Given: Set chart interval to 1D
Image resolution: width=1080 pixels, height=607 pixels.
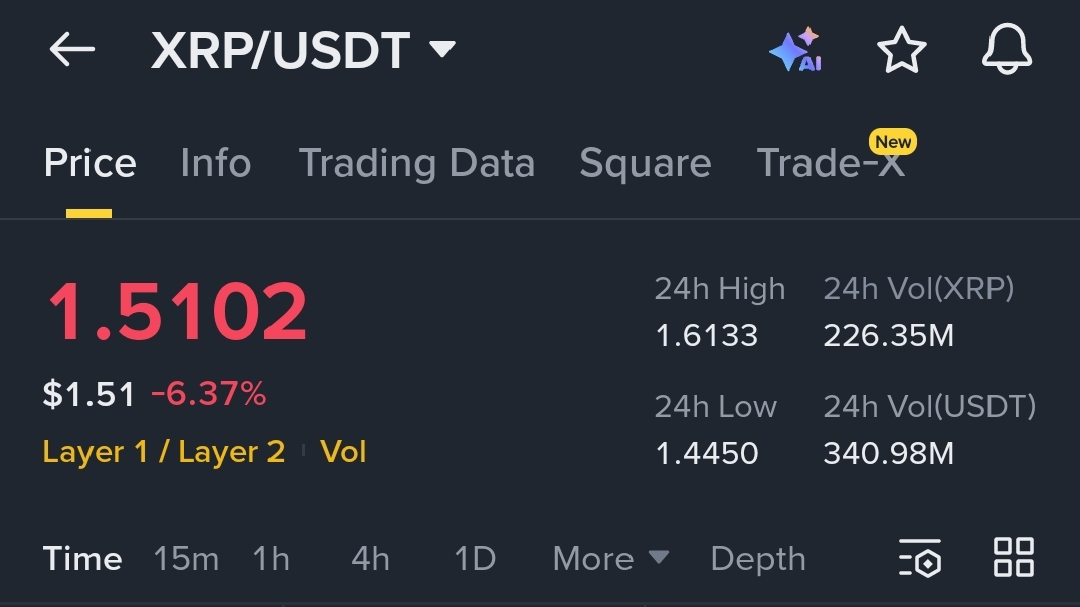Looking at the screenshot, I should (475, 558).
